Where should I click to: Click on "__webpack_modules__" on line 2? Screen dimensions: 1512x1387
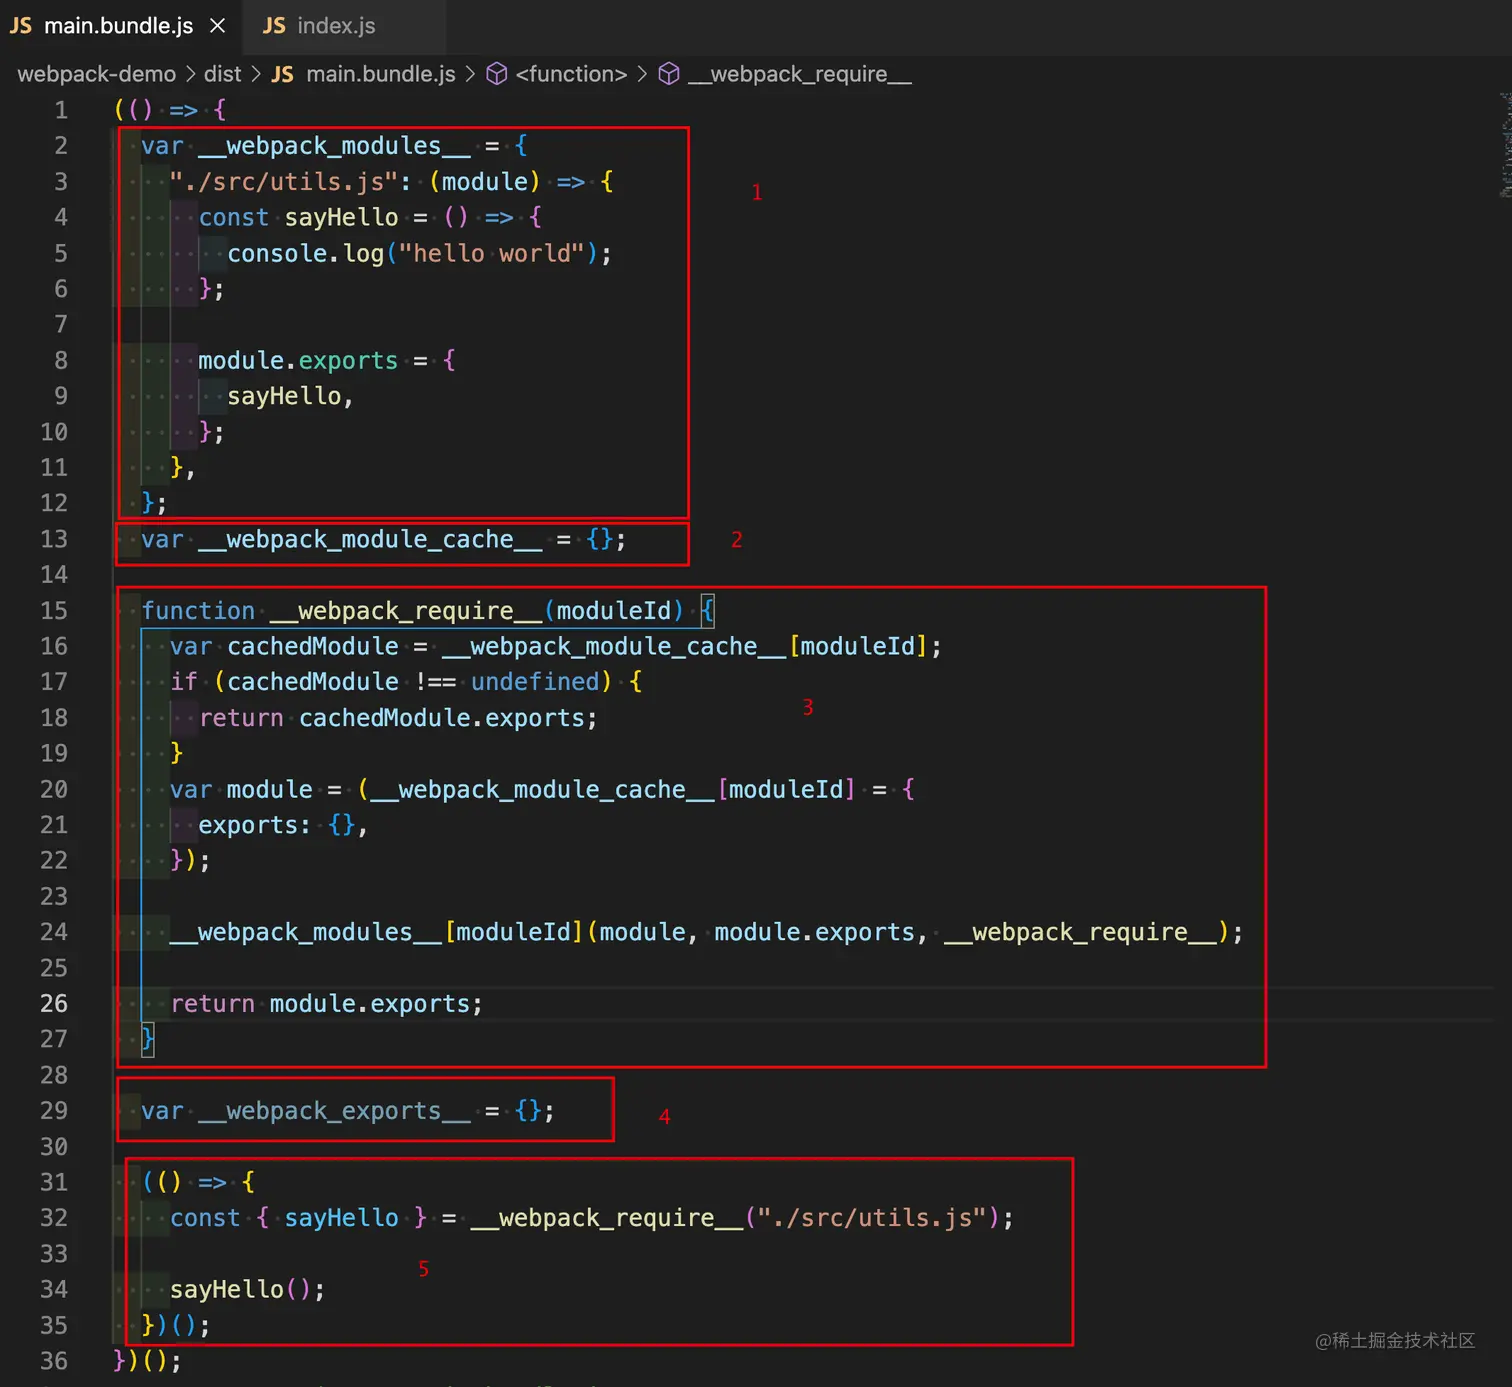coord(334,146)
